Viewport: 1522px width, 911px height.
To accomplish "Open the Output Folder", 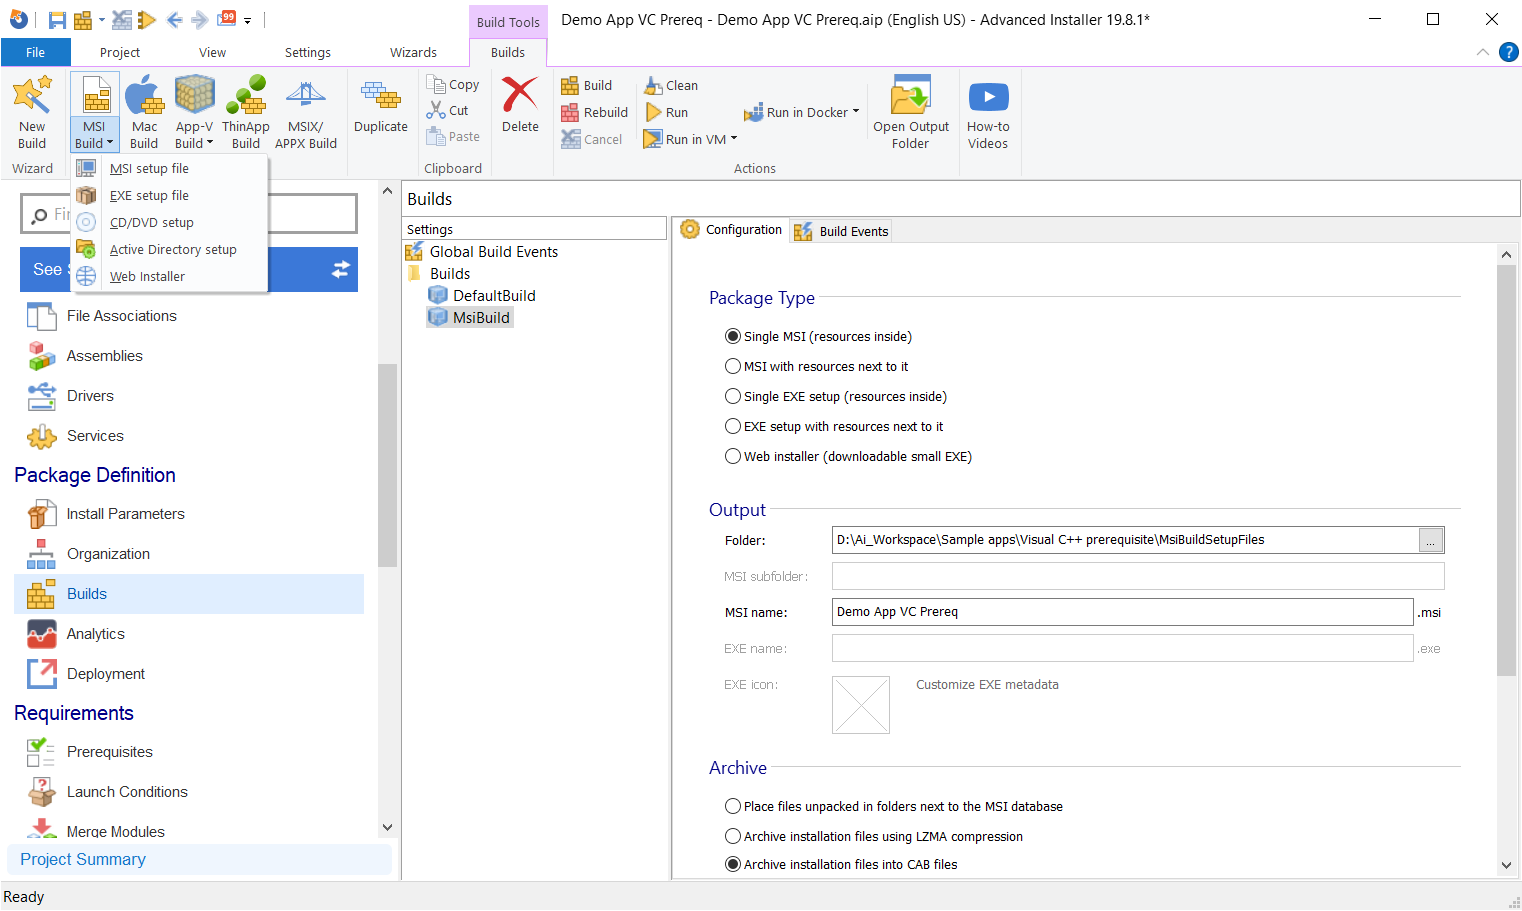I will [911, 113].
